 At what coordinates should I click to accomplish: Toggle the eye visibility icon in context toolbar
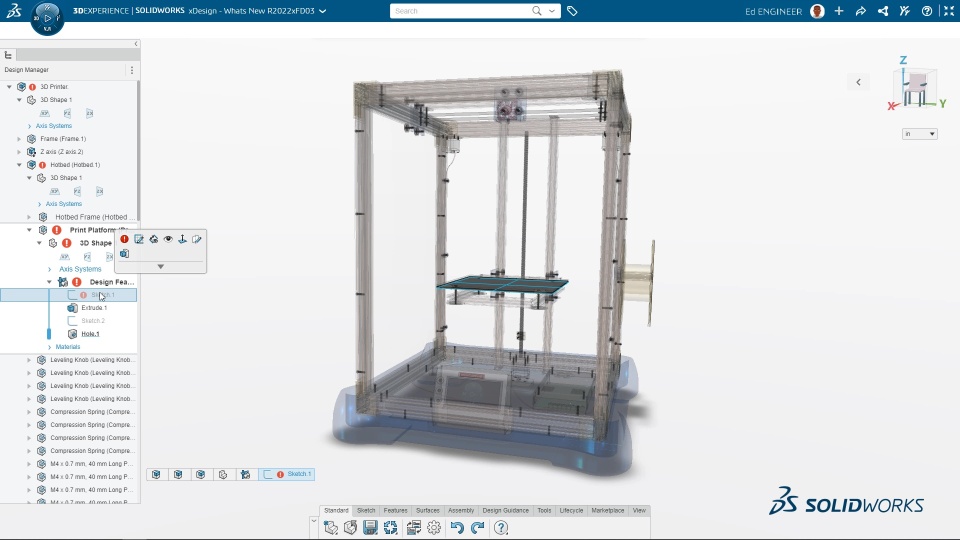point(168,239)
